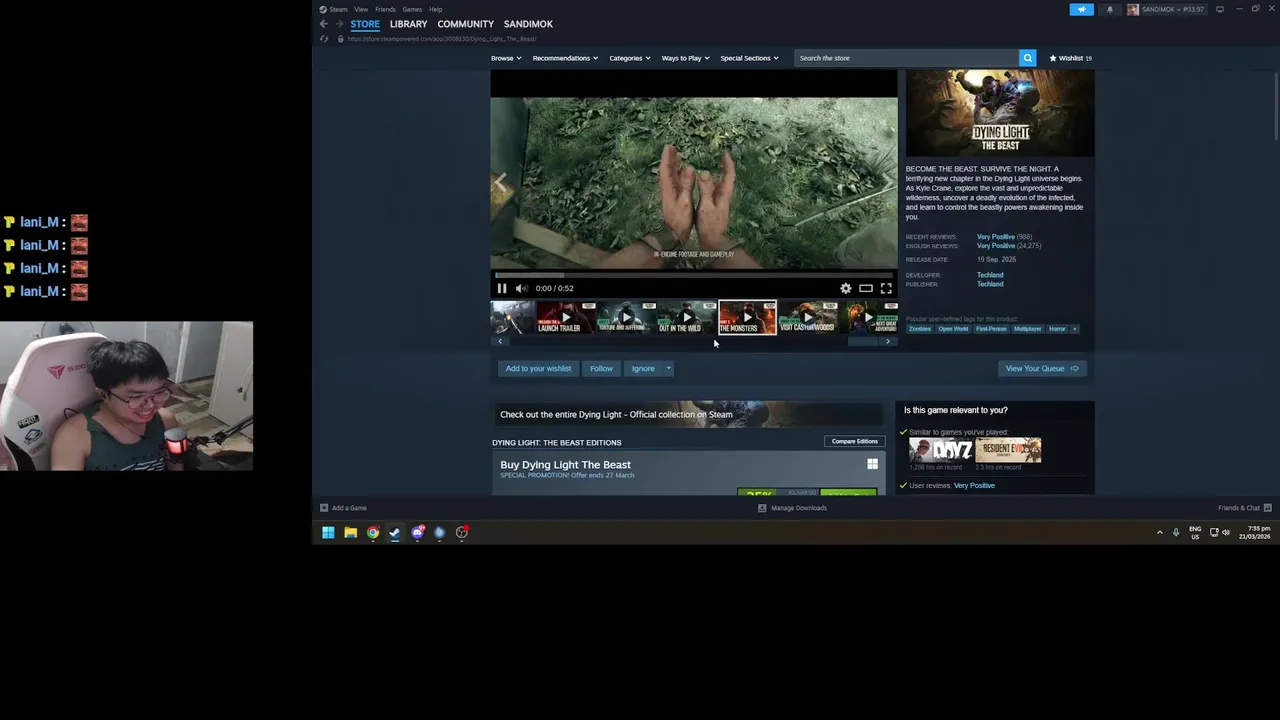Play the Visit Castor Woods thumbnail
The height and width of the screenshot is (720, 1280).
coord(807,318)
